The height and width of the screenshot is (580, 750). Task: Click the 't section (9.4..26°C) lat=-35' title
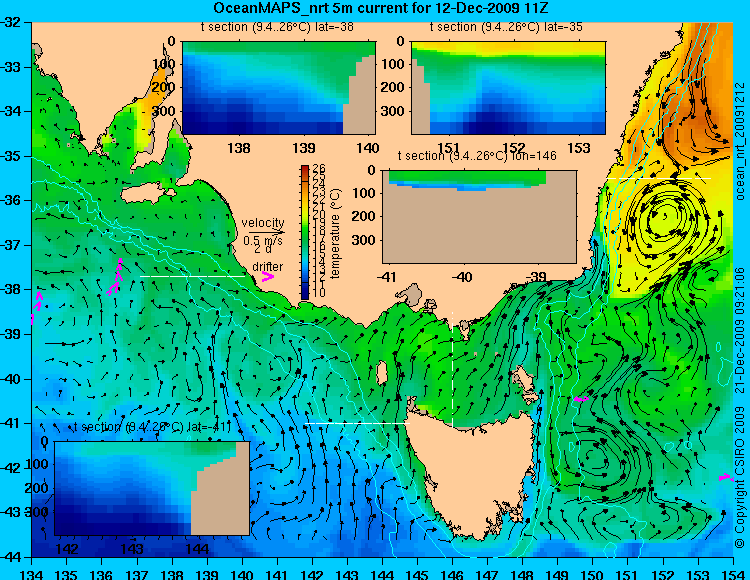point(506,27)
